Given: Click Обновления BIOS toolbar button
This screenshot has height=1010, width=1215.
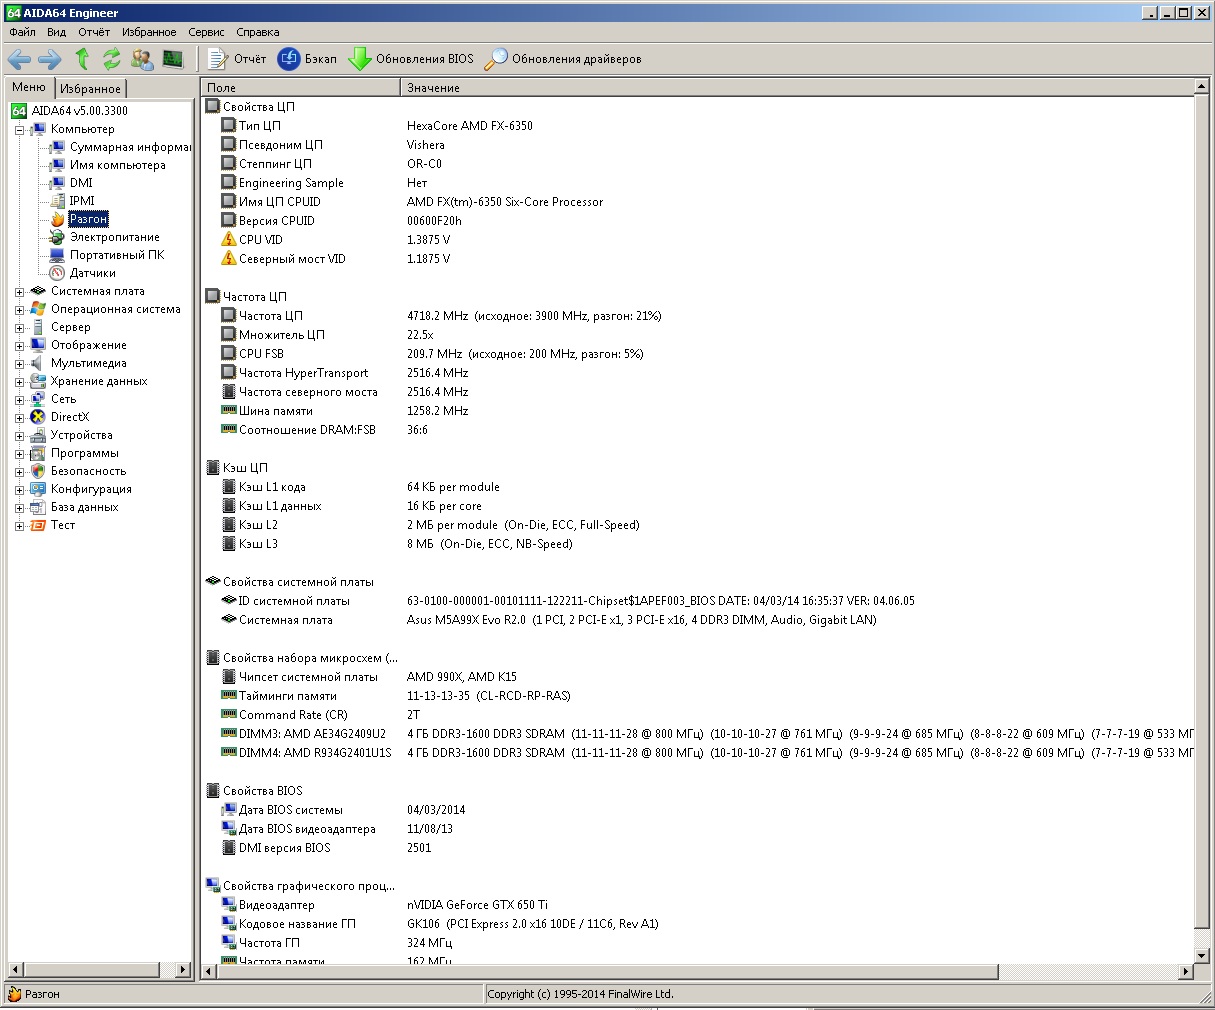Looking at the screenshot, I should pos(411,59).
